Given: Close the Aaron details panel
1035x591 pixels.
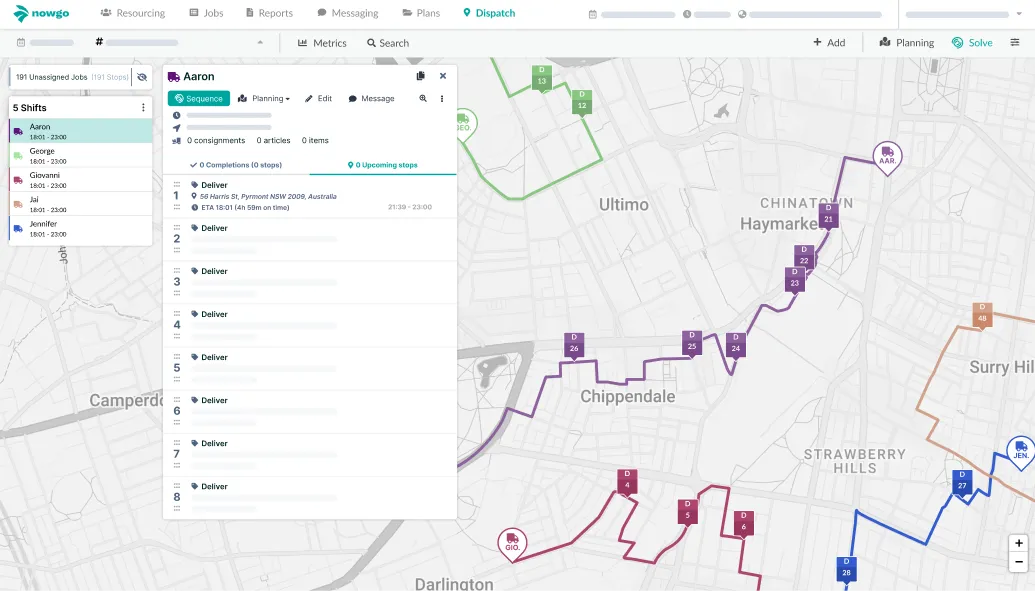Looking at the screenshot, I should tap(443, 76).
